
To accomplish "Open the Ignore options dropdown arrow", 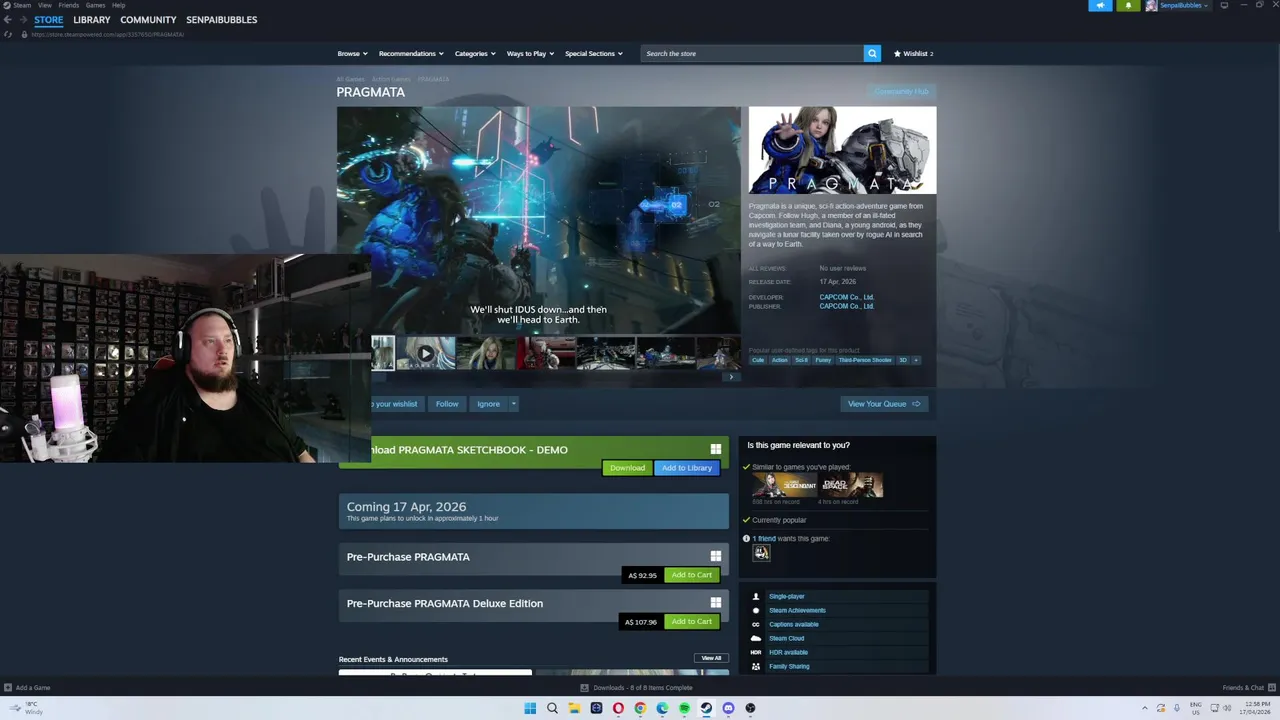I will 513,404.
